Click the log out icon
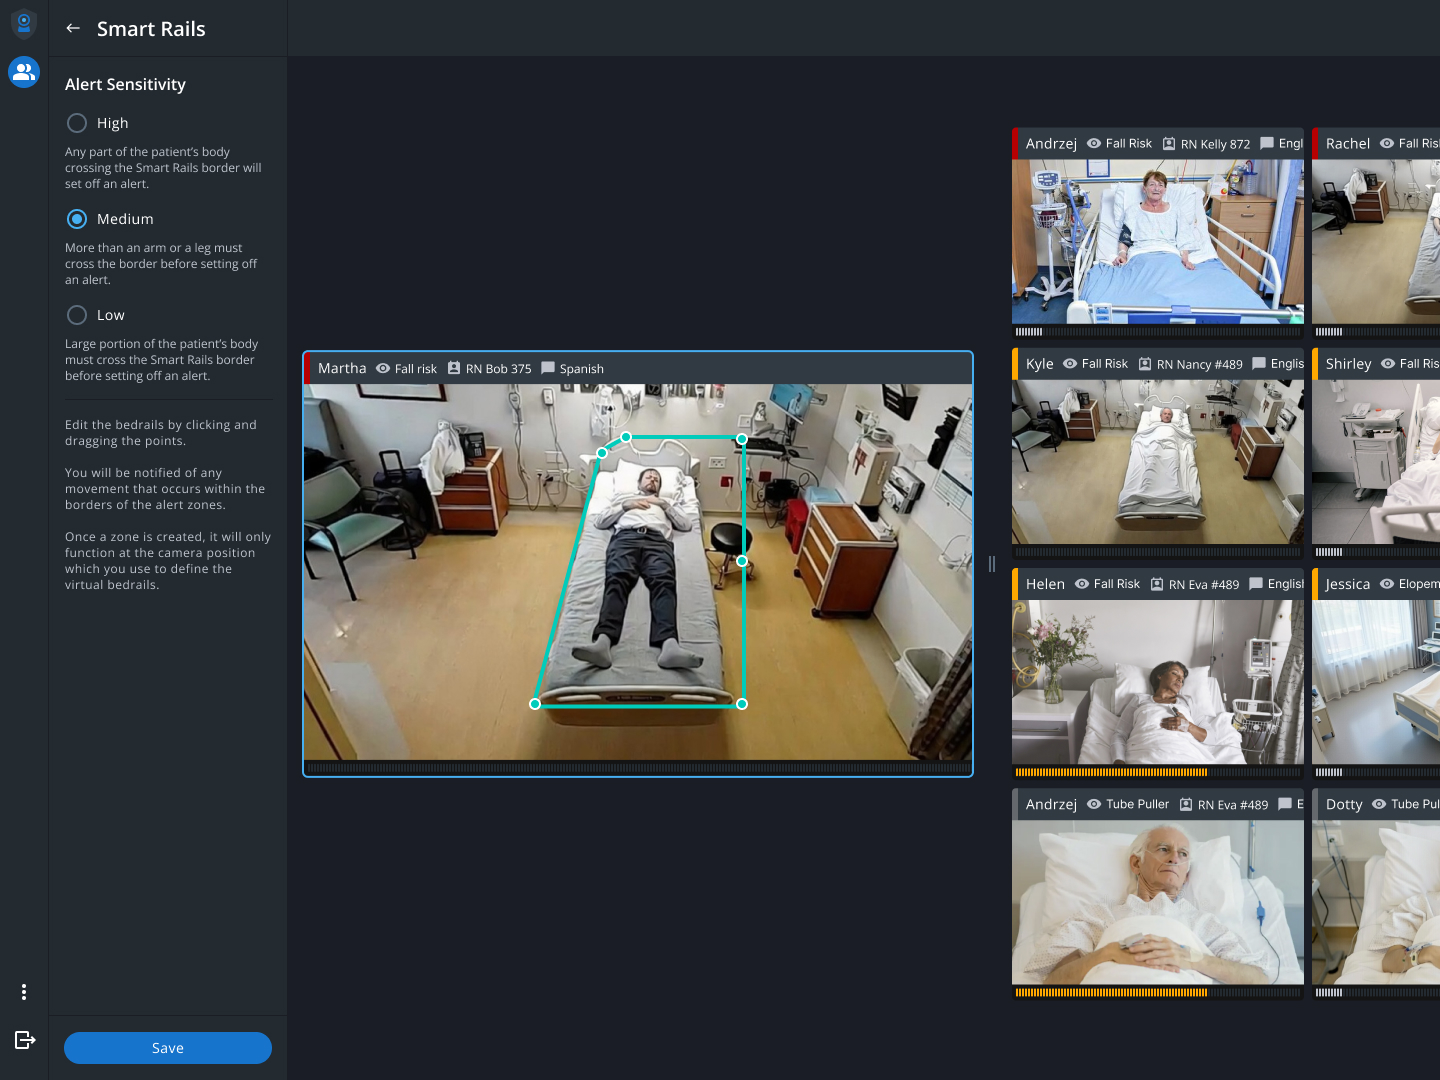This screenshot has width=1440, height=1080. (25, 1040)
